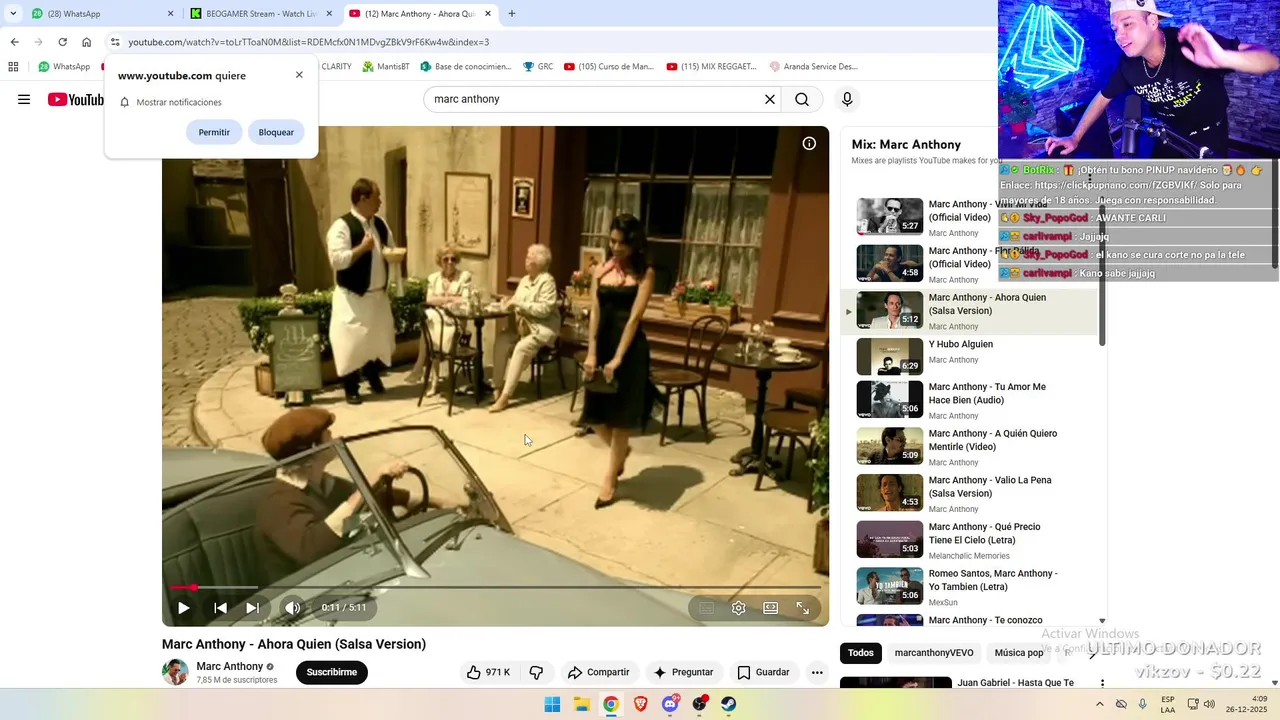Enter fullscreen video mode

pos(802,608)
